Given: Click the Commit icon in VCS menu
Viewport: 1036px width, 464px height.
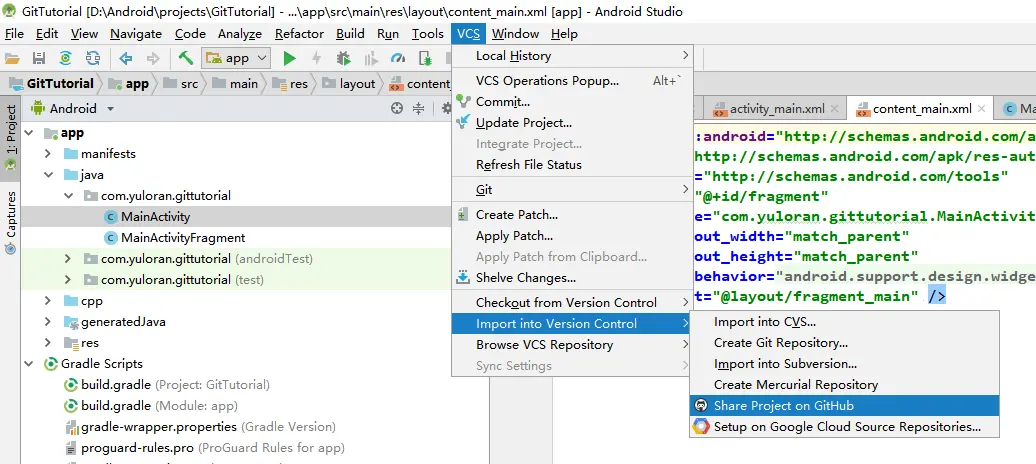Looking at the screenshot, I should pyautogui.click(x=463, y=102).
